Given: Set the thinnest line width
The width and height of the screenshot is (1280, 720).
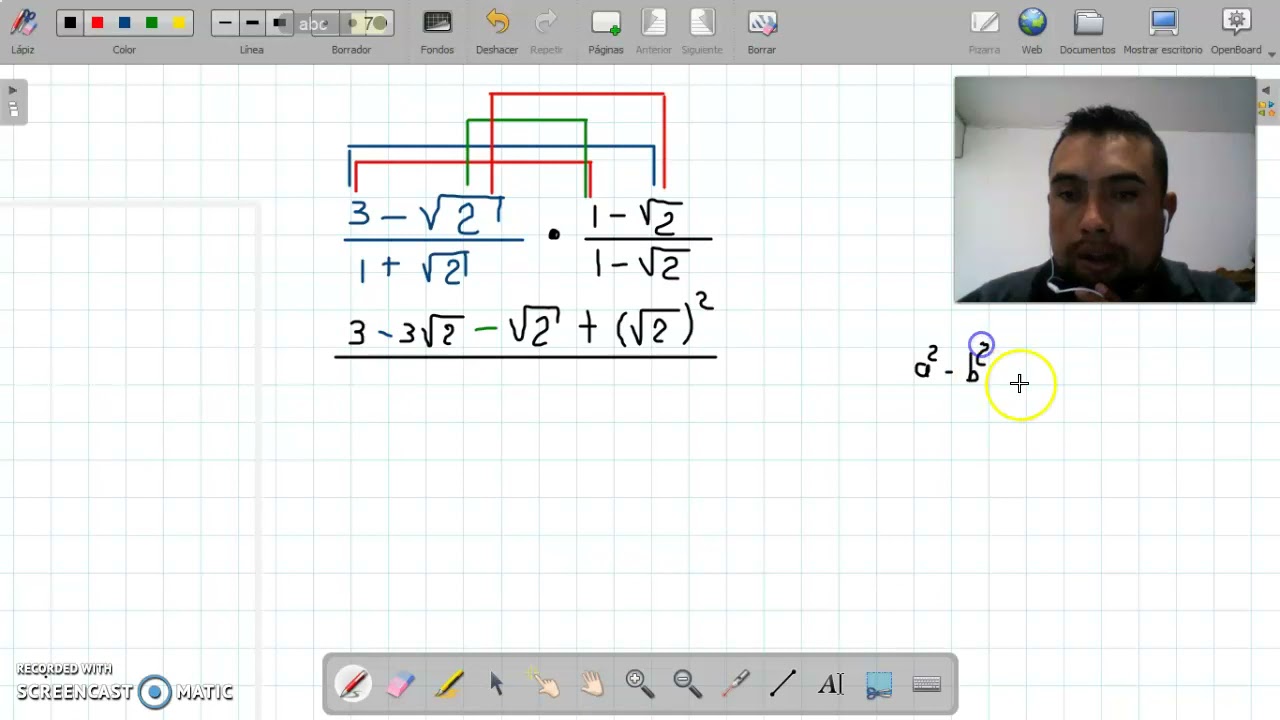Looking at the screenshot, I should click(x=225, y=23).
